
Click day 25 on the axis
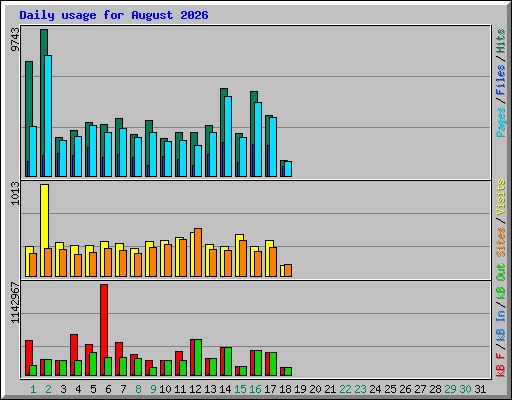(x=390, y=389)
